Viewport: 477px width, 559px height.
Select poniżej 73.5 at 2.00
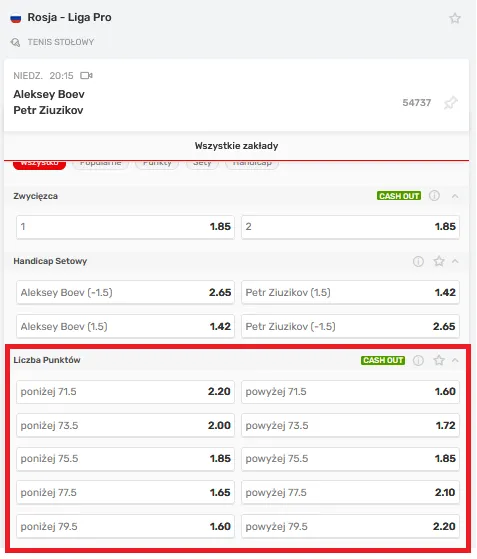[125, 425]
